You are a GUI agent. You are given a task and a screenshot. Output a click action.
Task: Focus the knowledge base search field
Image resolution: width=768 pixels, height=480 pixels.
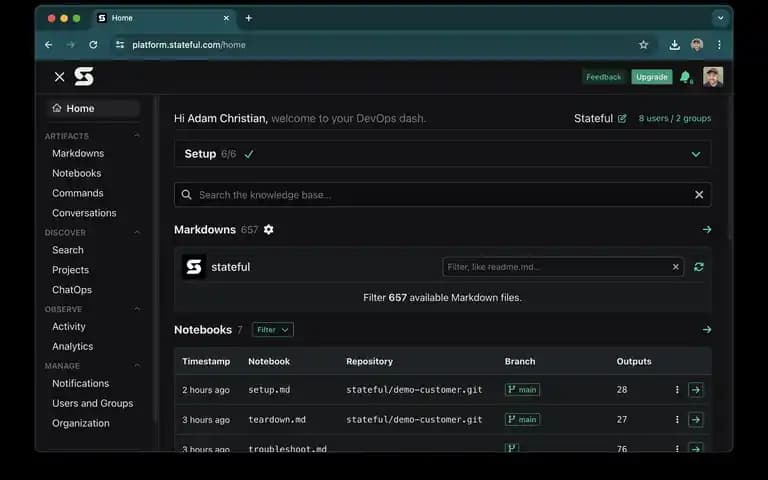pyautogui.click(x=442, y=195)
